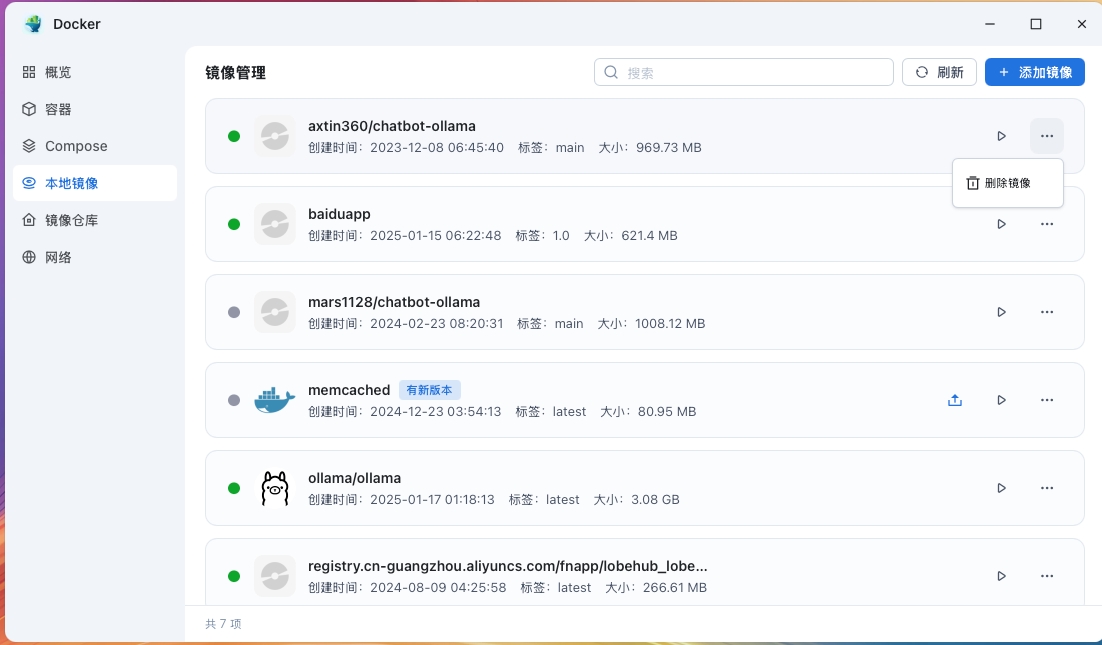Open more options for registry.cn-guangzhou lobehub image

(x=1046, y=576)
